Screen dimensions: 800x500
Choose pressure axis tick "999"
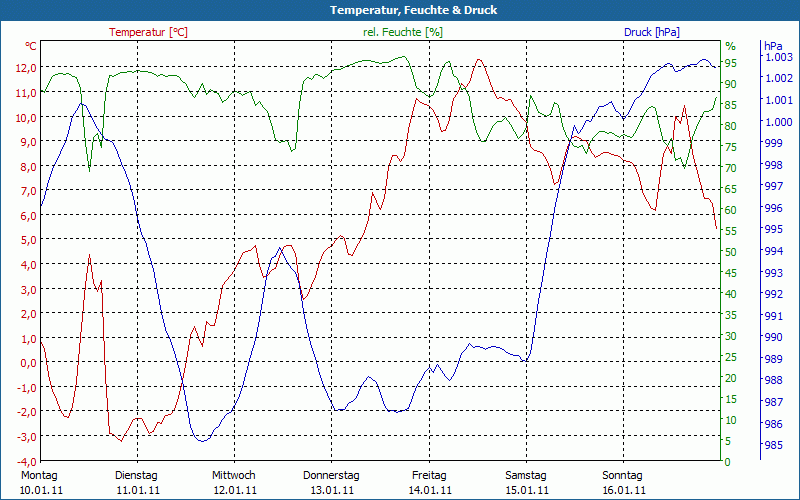(773, 143)
